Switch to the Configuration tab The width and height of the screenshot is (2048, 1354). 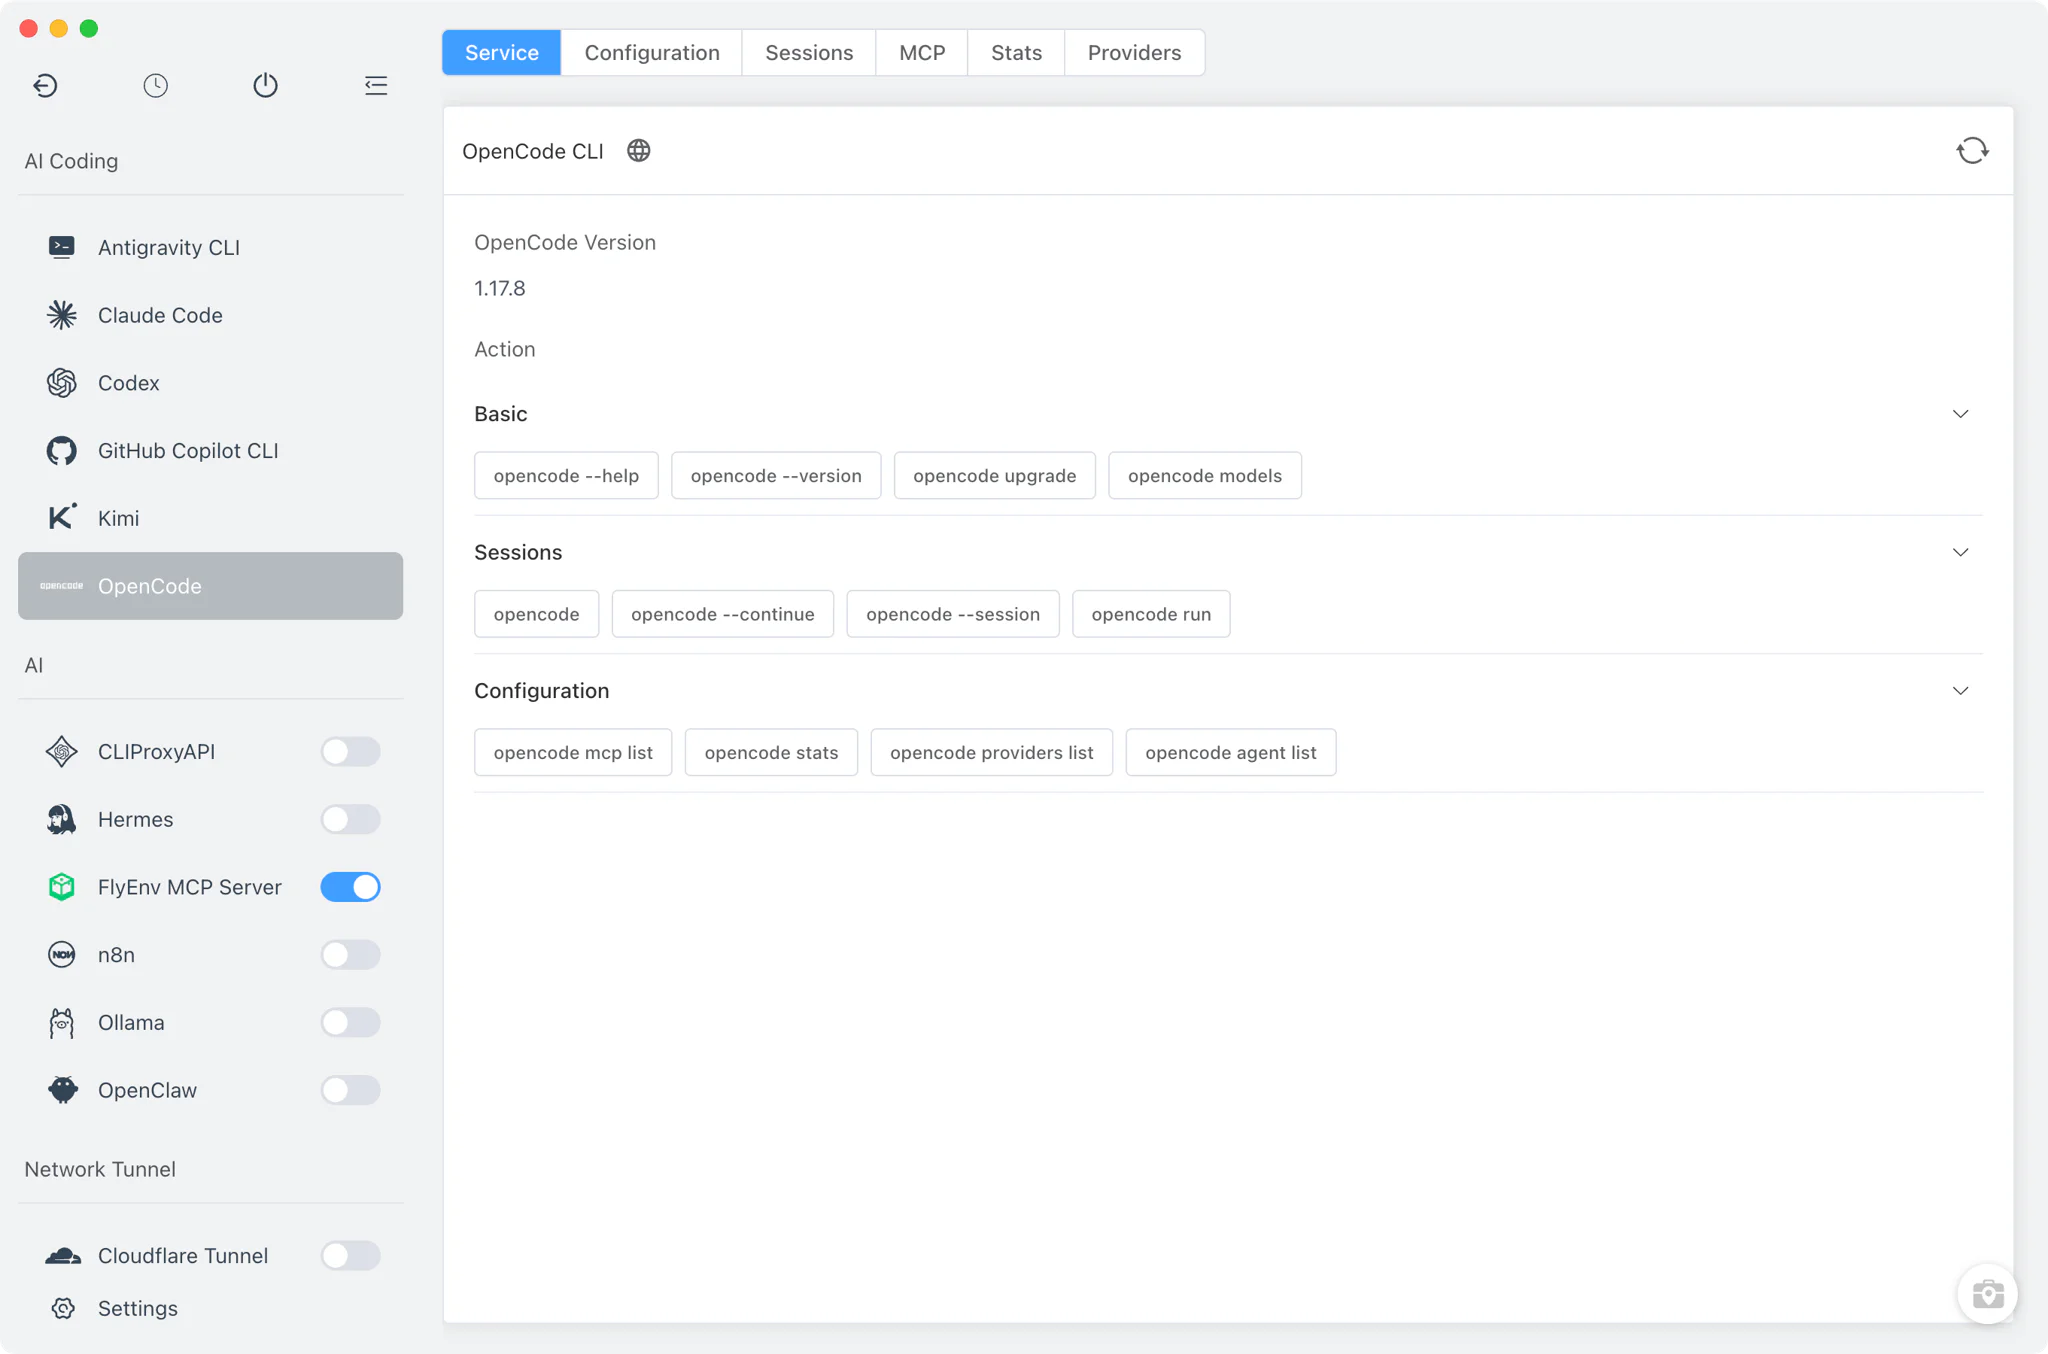[x=652, y=53]
